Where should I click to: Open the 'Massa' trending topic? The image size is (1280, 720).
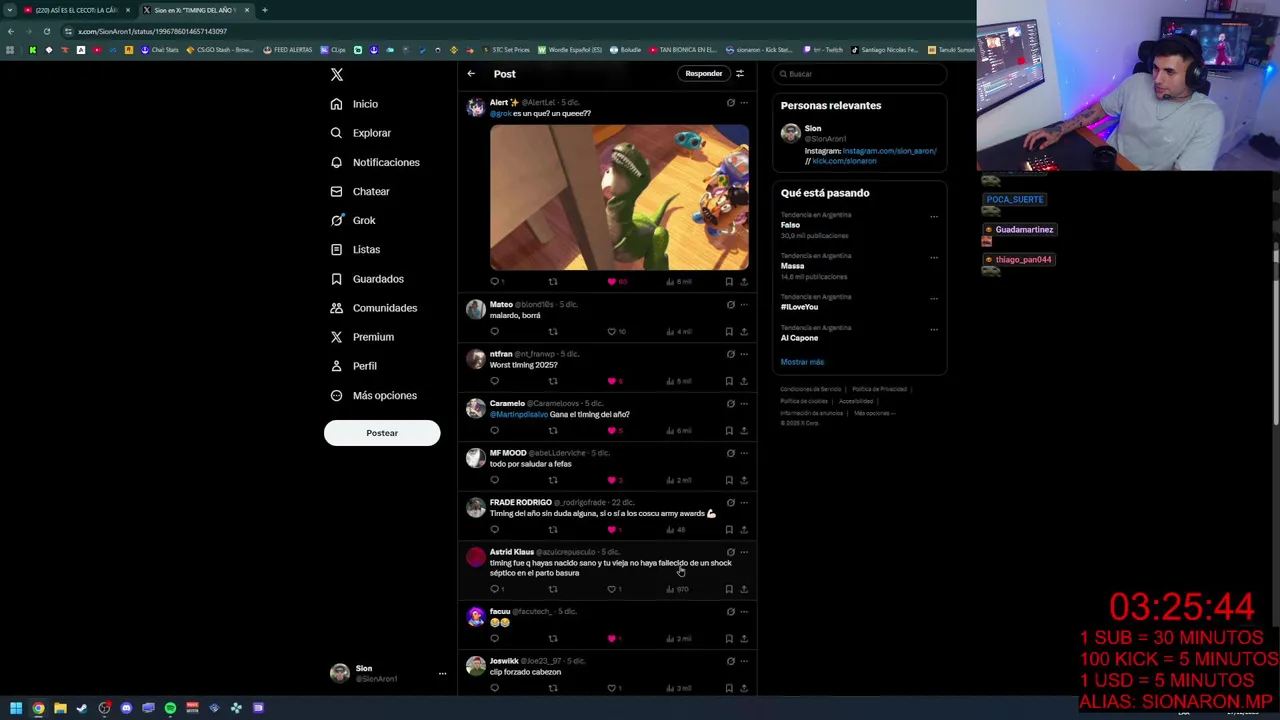(x=792, y=266)
